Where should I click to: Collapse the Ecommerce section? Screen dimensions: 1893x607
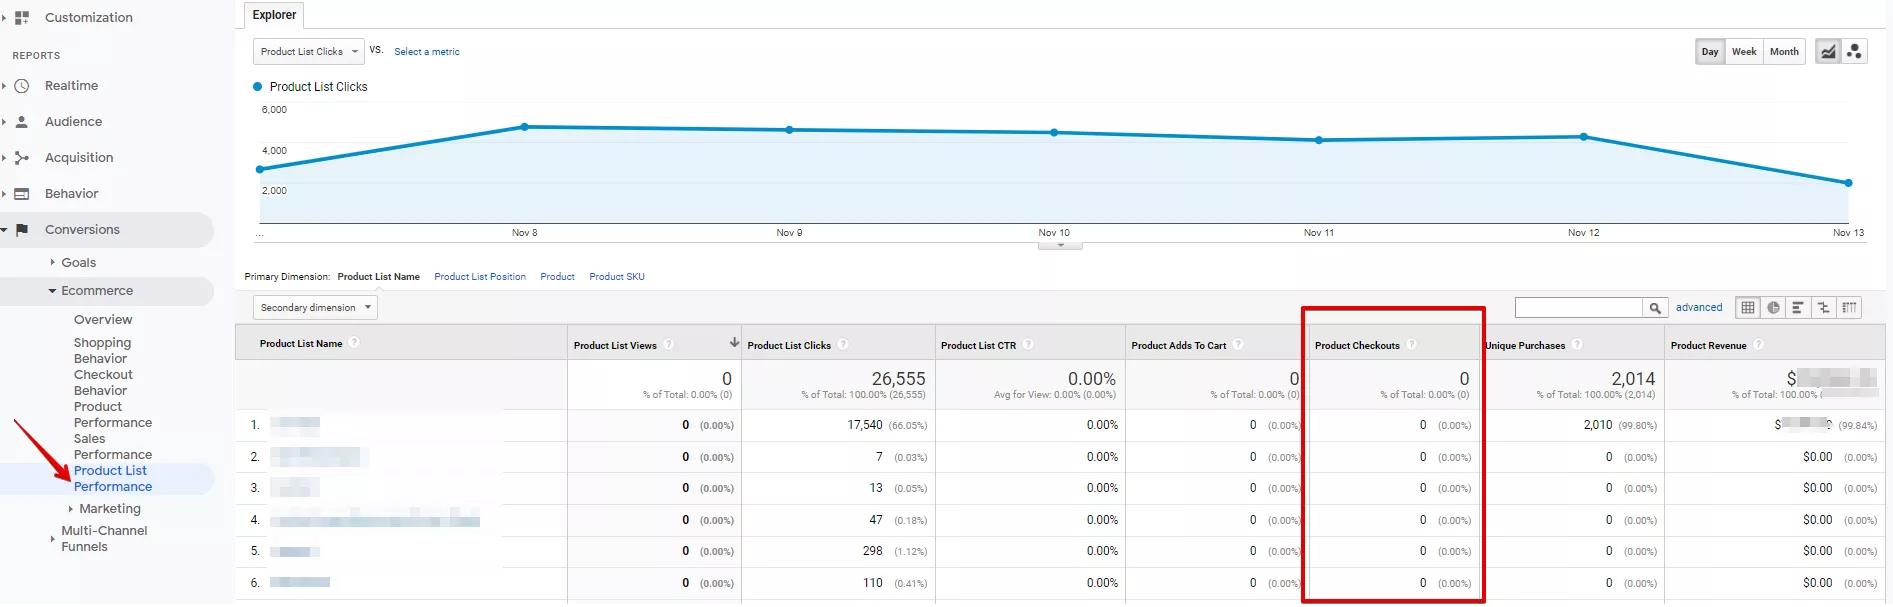point(53,291)
